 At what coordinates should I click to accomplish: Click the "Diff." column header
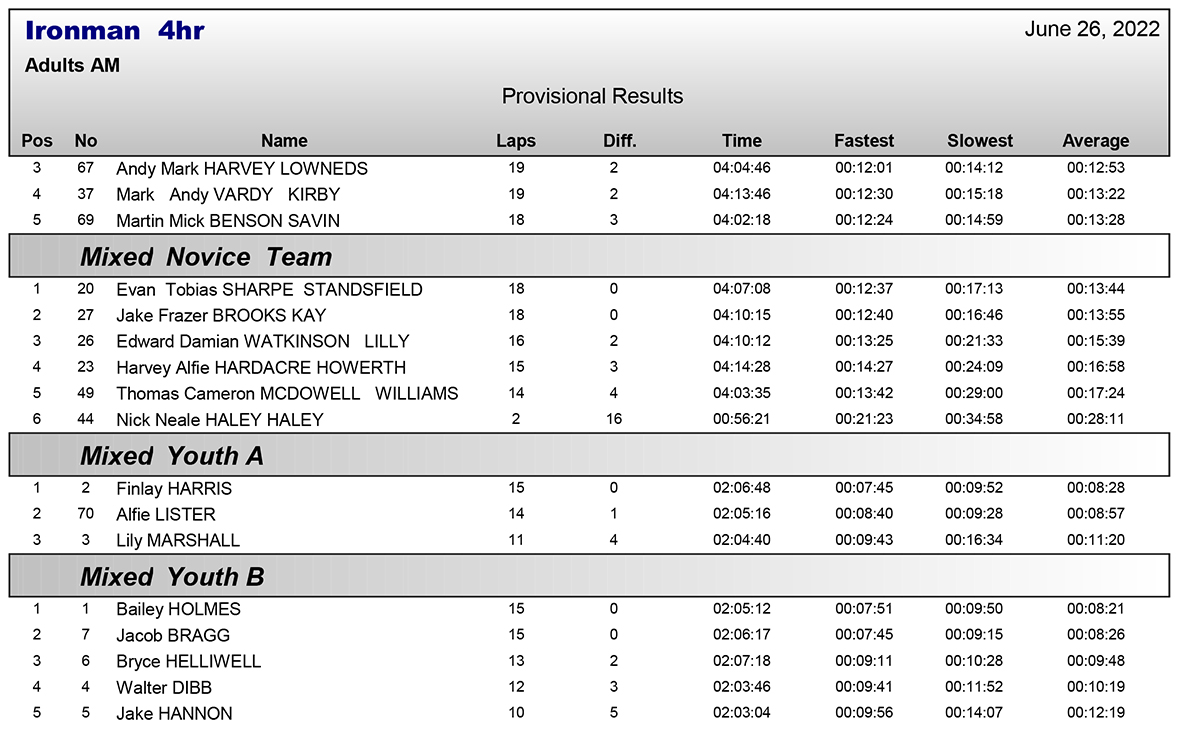tap(620, 141)
